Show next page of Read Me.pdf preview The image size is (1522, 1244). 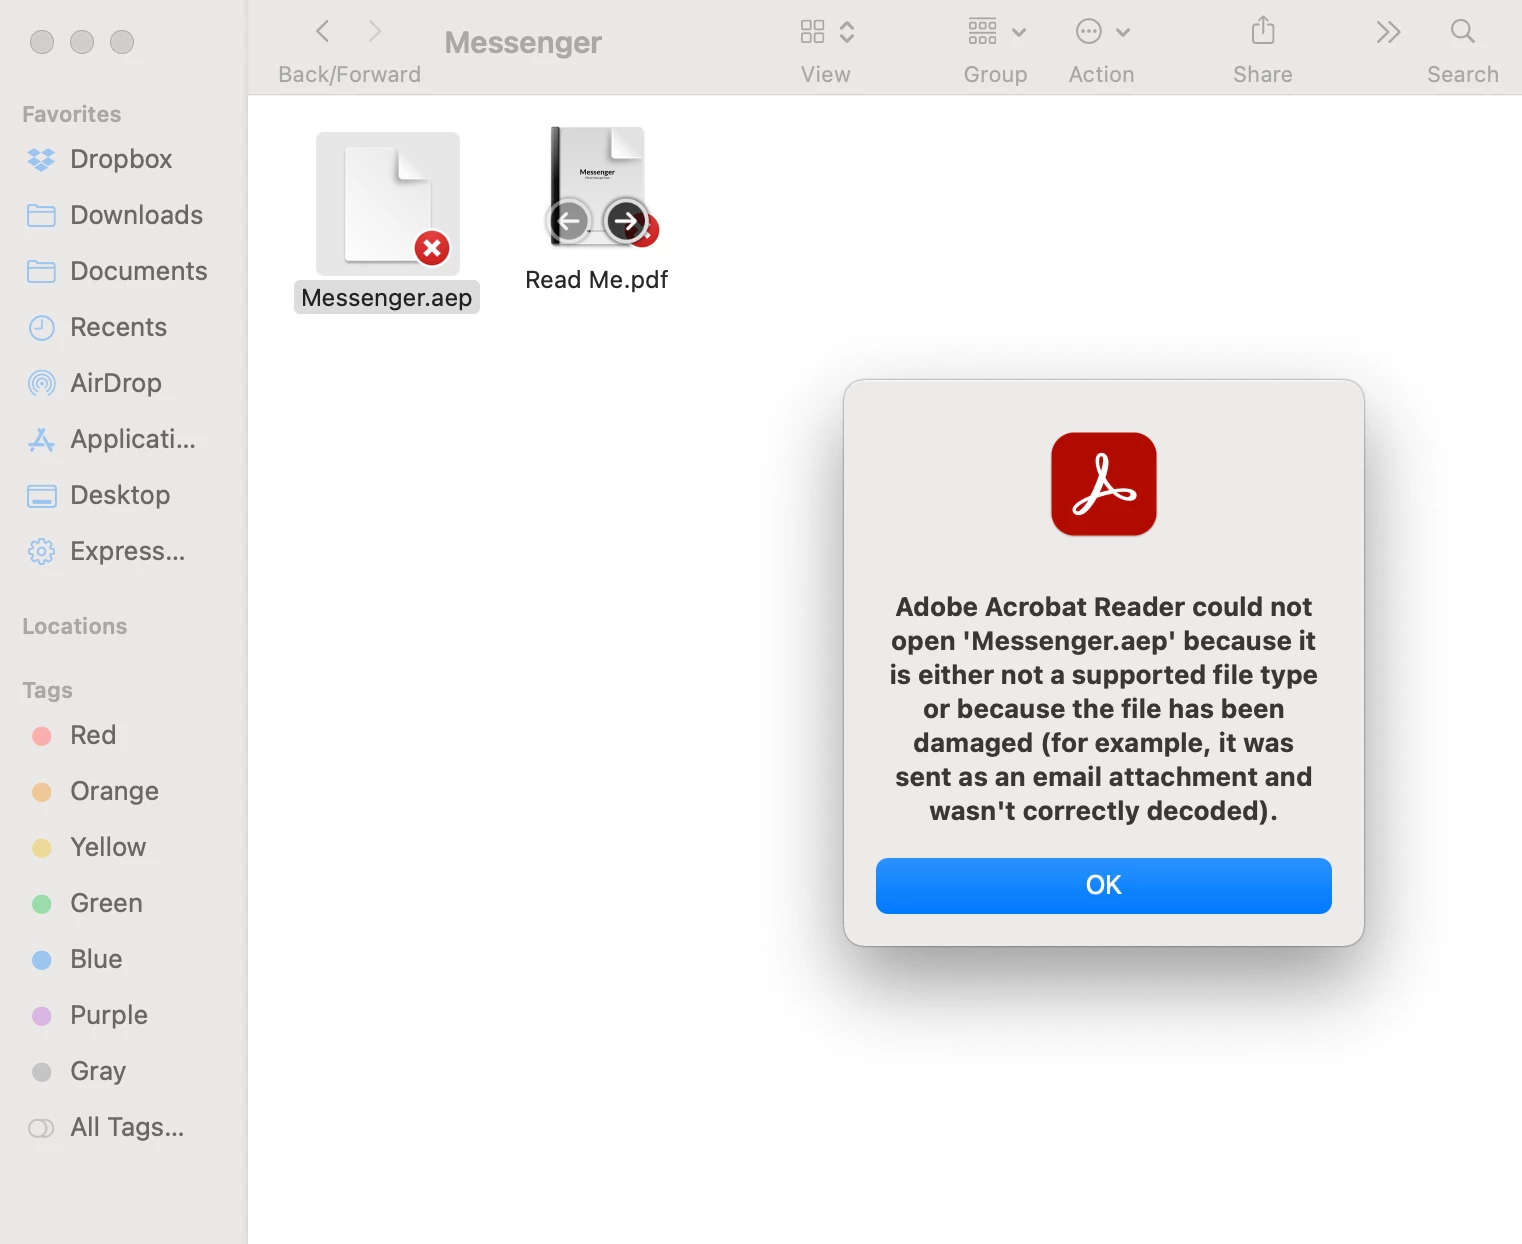coord(627,221)
